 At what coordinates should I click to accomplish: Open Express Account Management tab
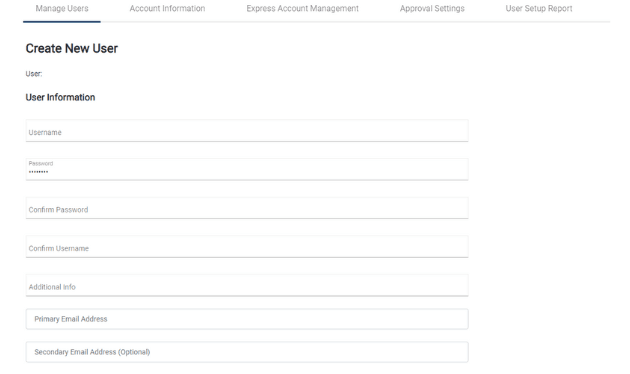(x=303, y=8)
